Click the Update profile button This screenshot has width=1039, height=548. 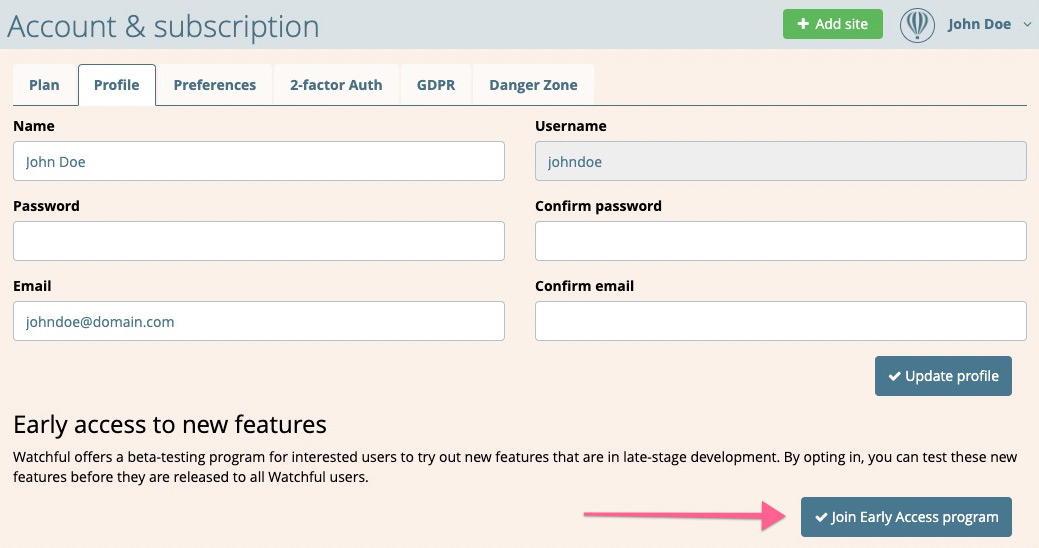click(943, 376)
